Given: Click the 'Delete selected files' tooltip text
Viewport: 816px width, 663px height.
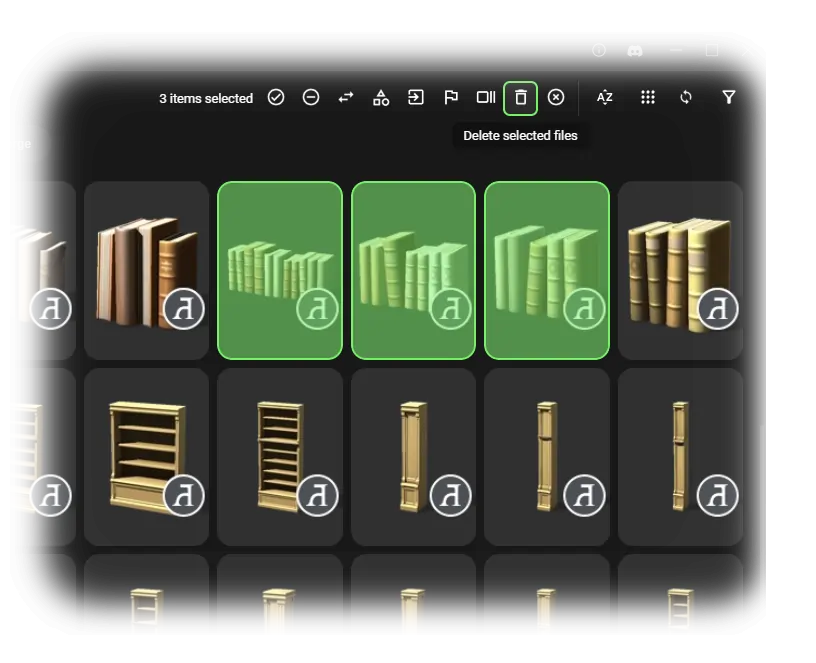Looking at the screenshot, I should coord(520,136).
